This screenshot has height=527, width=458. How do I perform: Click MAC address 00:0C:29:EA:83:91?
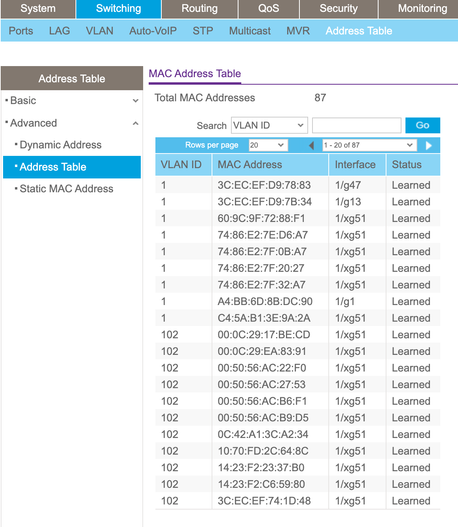(262, 352)
